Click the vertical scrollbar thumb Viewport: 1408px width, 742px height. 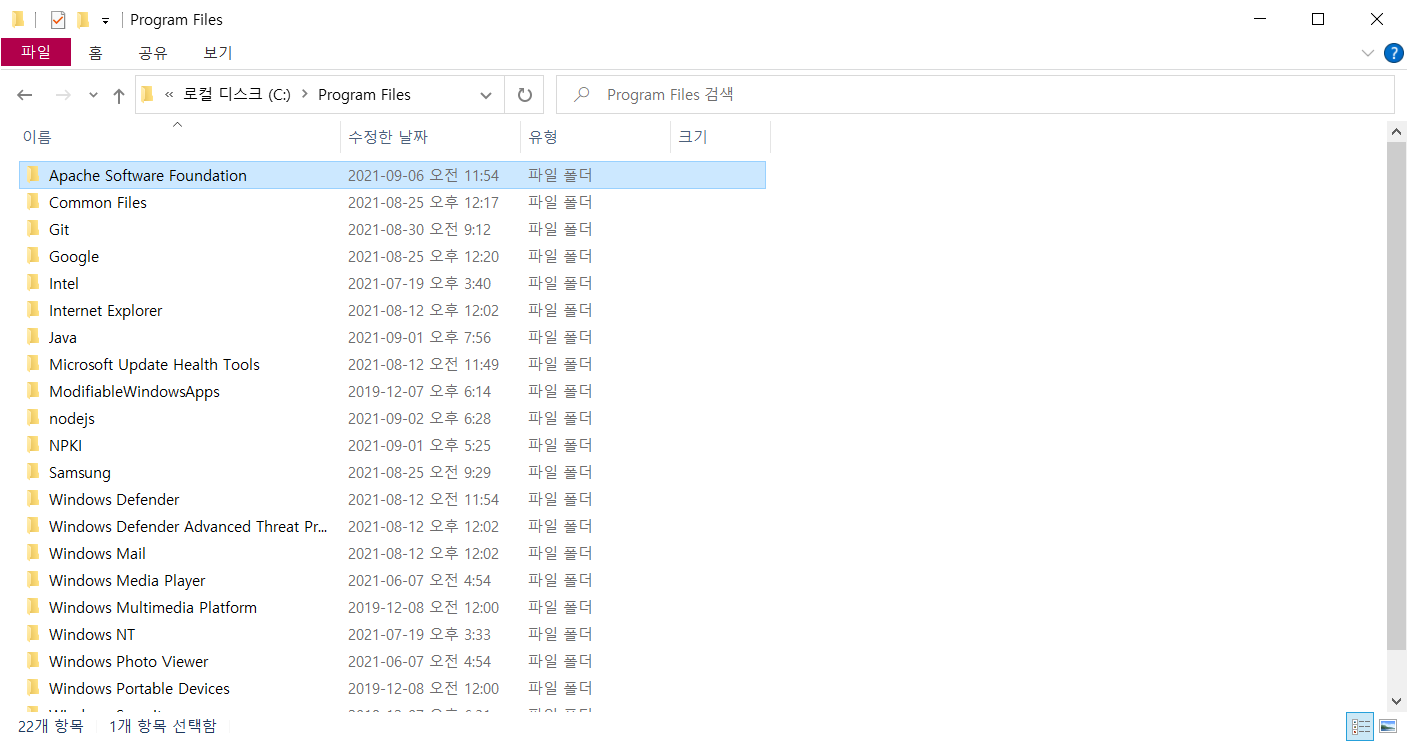(1397, 396)
